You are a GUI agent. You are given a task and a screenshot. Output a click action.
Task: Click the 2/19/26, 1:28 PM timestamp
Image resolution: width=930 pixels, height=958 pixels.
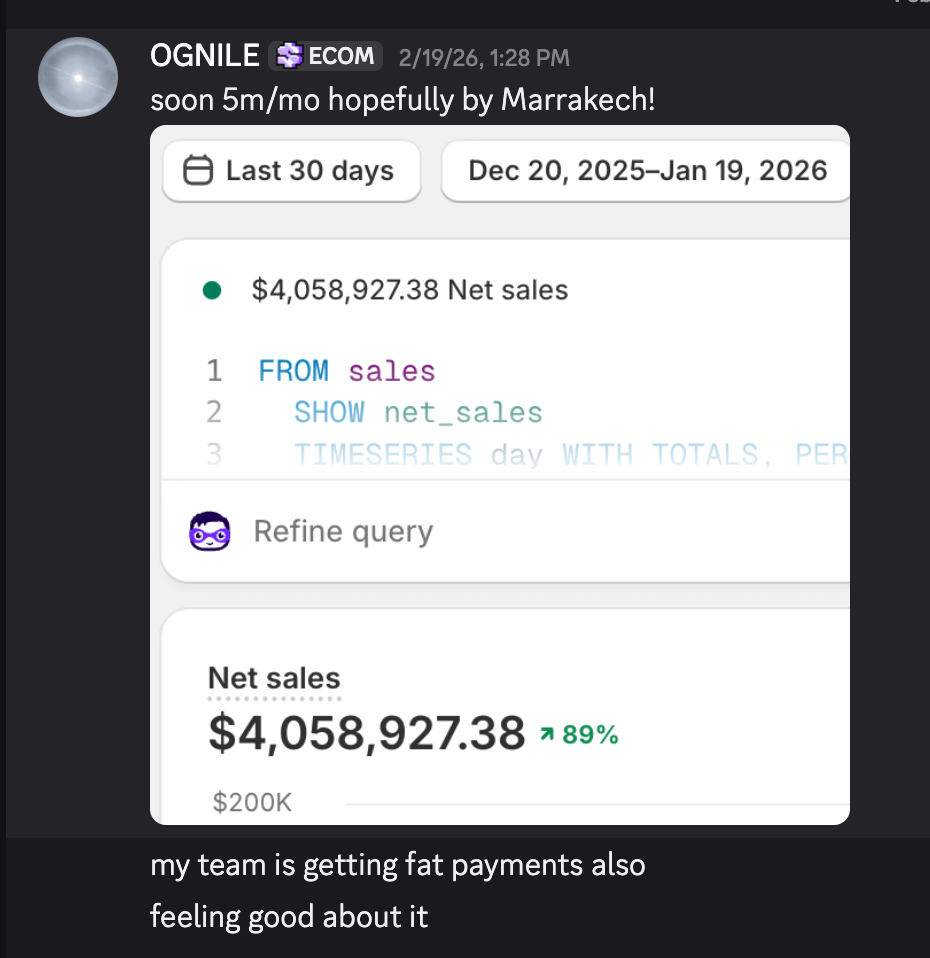484,58
